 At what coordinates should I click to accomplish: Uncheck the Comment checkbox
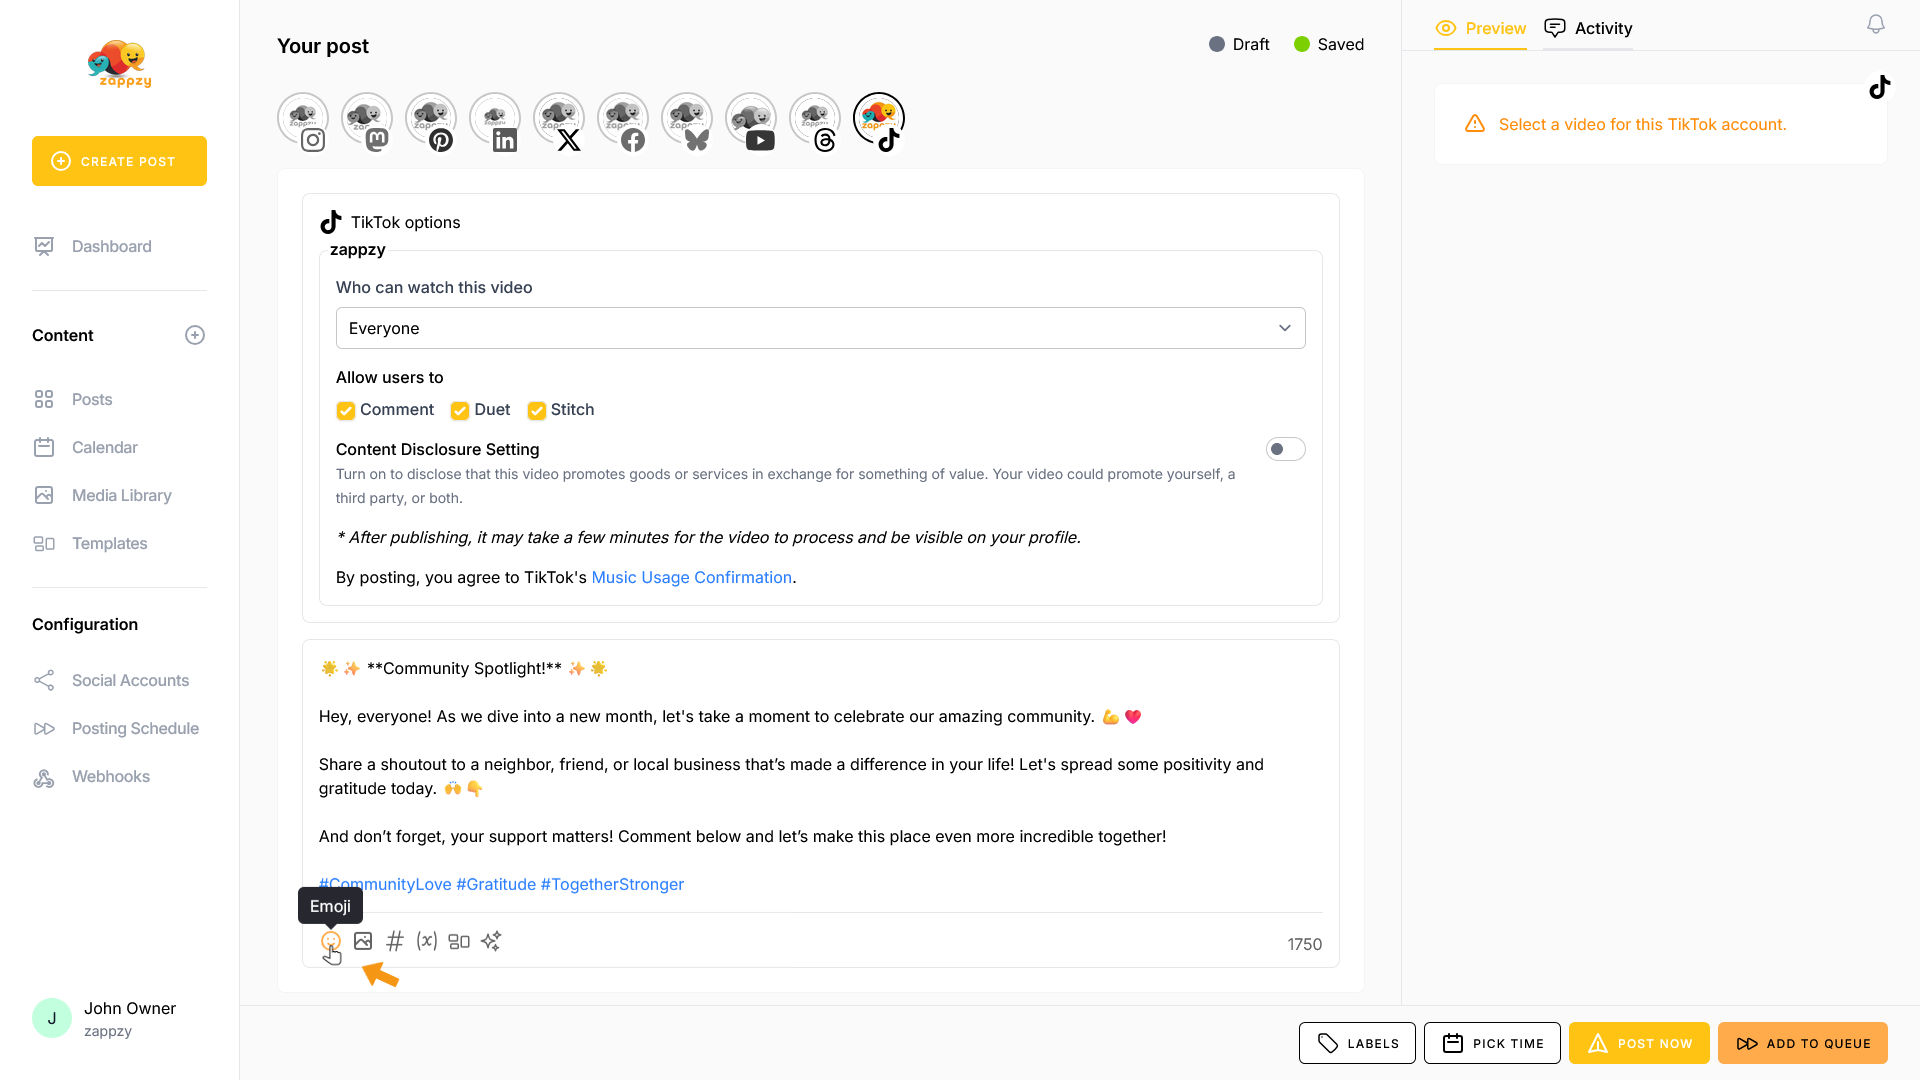(x=346, y=411)
